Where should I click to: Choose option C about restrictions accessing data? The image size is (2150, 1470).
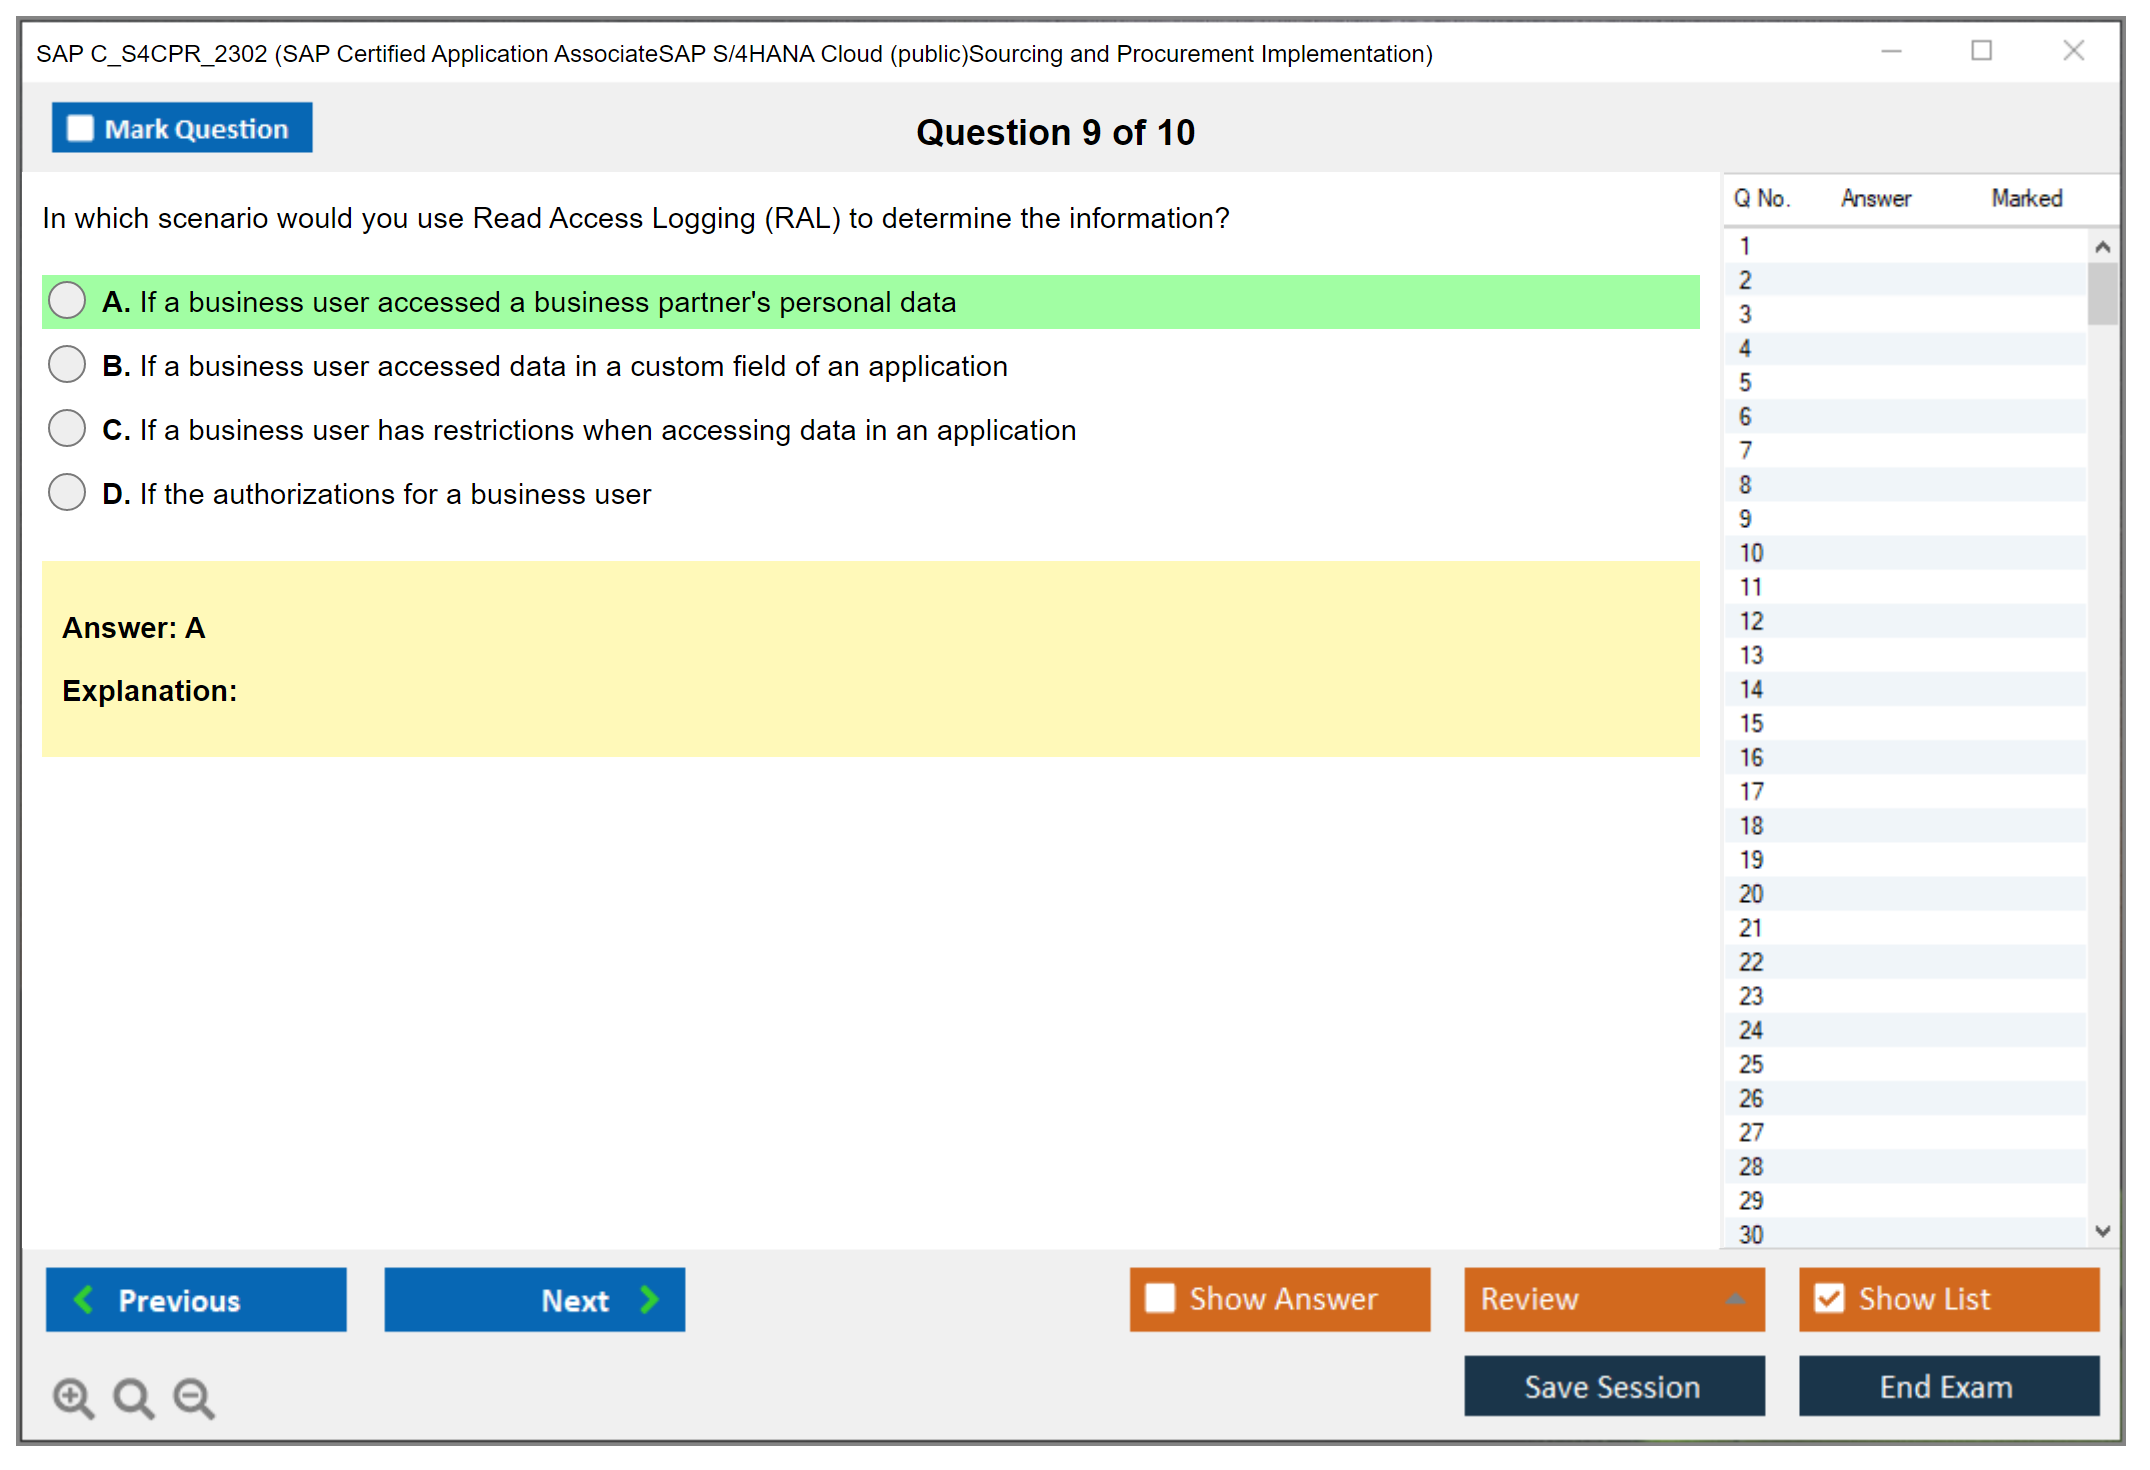pyautogui.click(x=67, y=428)
